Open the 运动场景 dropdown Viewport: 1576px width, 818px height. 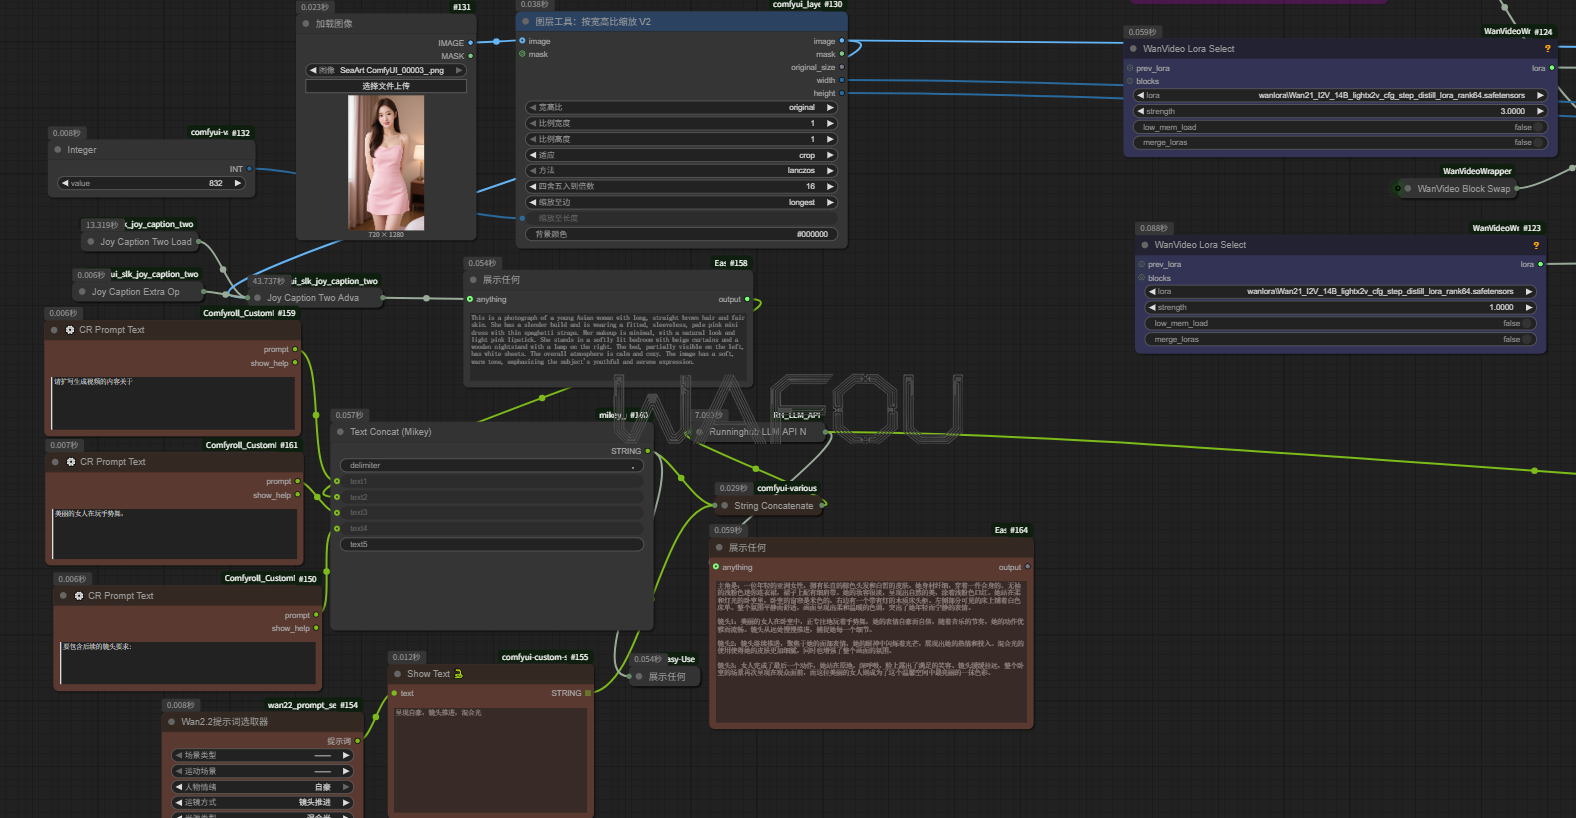(263, 771)
